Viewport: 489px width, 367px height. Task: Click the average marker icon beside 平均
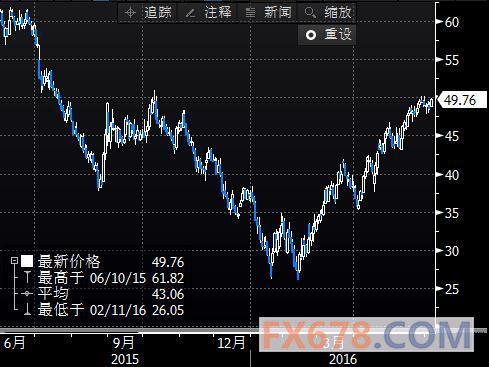coord(27,293)
